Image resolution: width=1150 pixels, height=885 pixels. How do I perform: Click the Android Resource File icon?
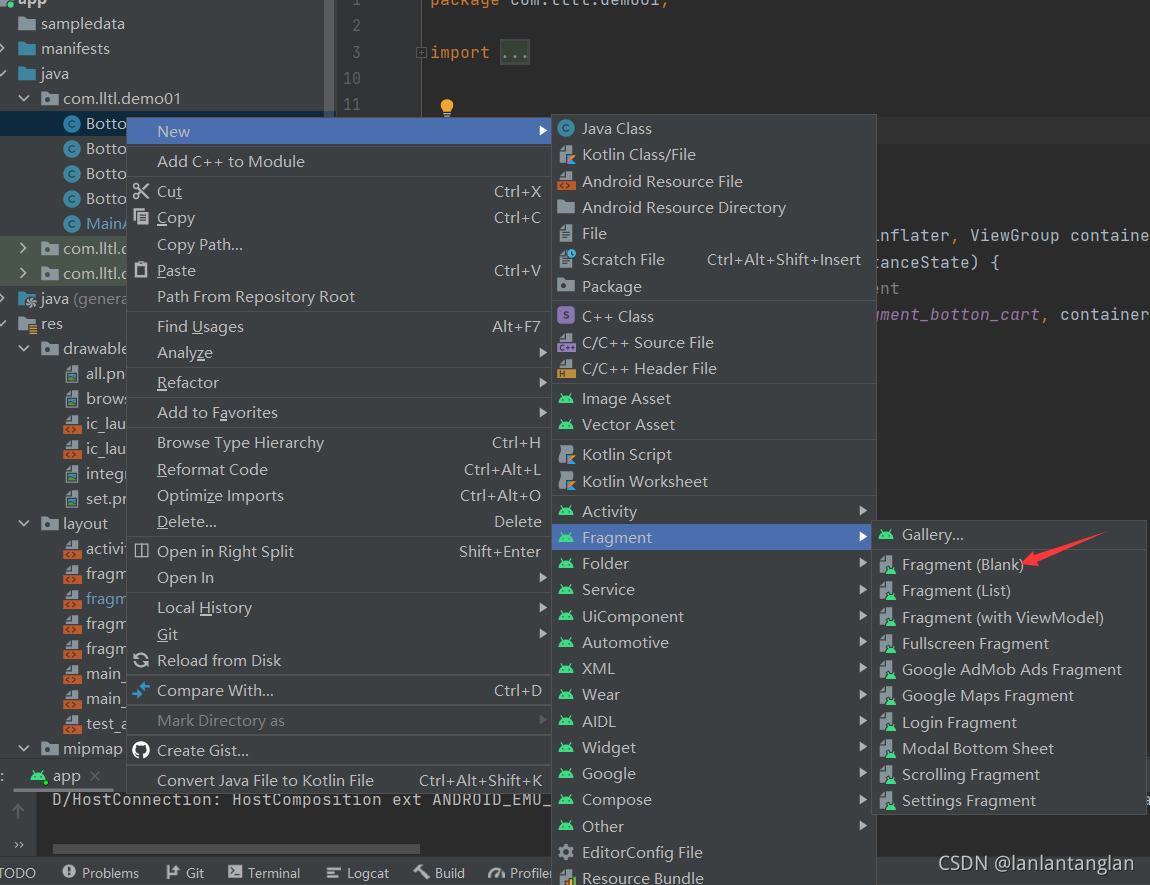tap(566, 181)
